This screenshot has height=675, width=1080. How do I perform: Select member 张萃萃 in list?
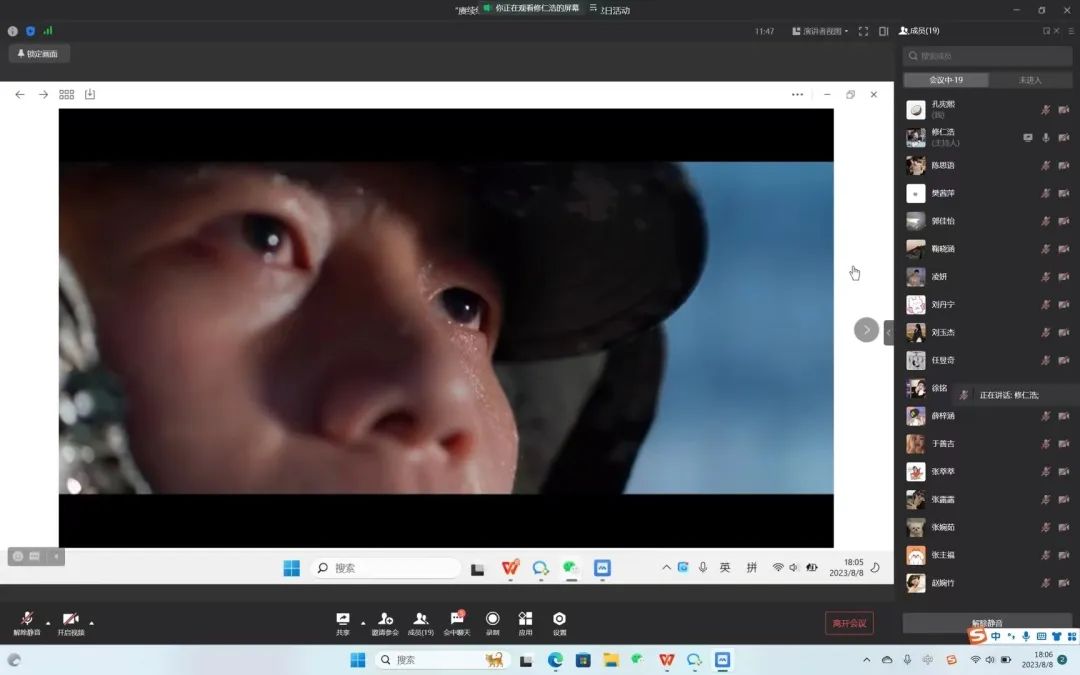987,472
